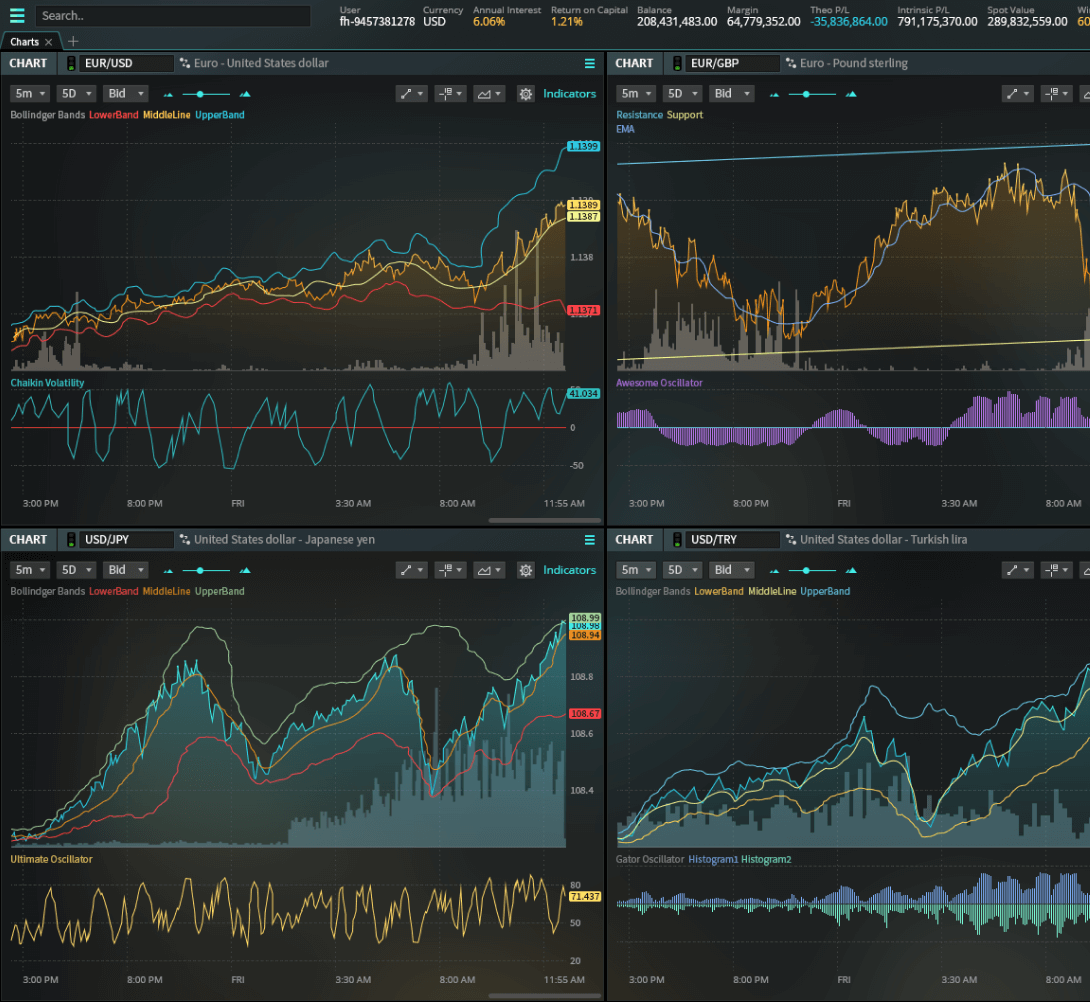Image resolution: width=1090 pixels, height=1002 pixels.
Task: Click zoom in icon on USD/TRY chart
Action: (x=851, y=570)
